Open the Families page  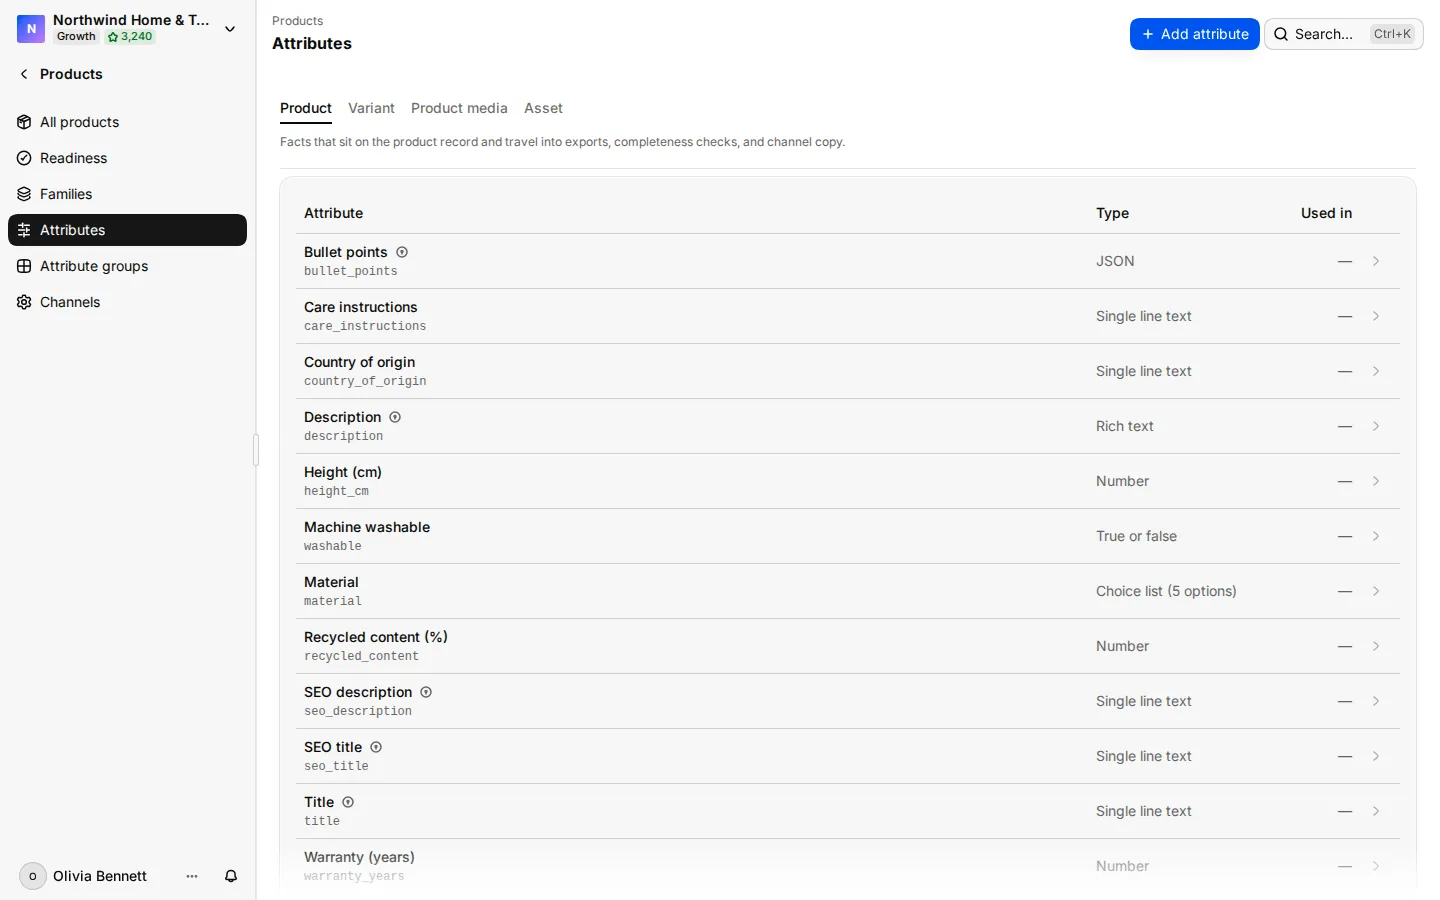pyautogui.click(x=127, y=194)
